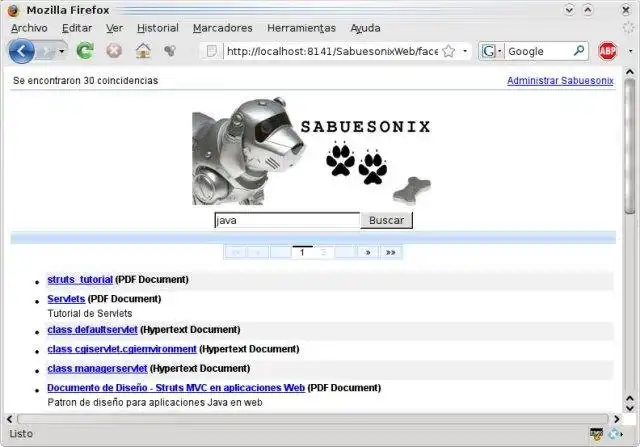
Task: Open the class defaultservlet result
Action: point(92,329)
